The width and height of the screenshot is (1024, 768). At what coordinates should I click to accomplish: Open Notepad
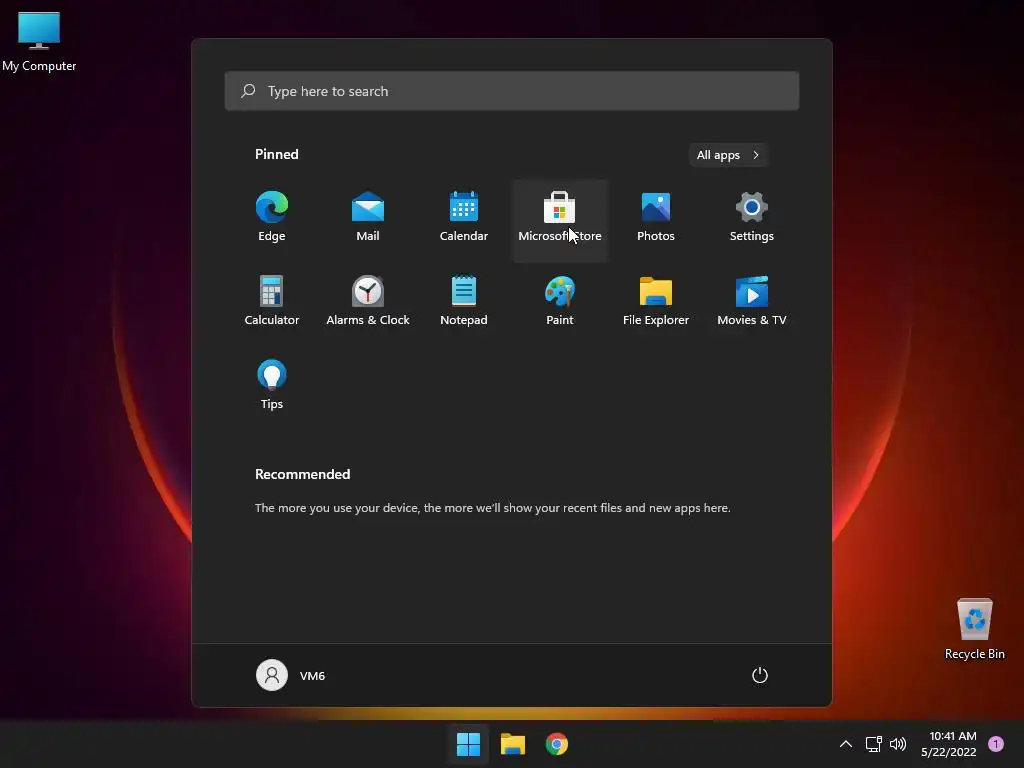(x=464, y=301)
